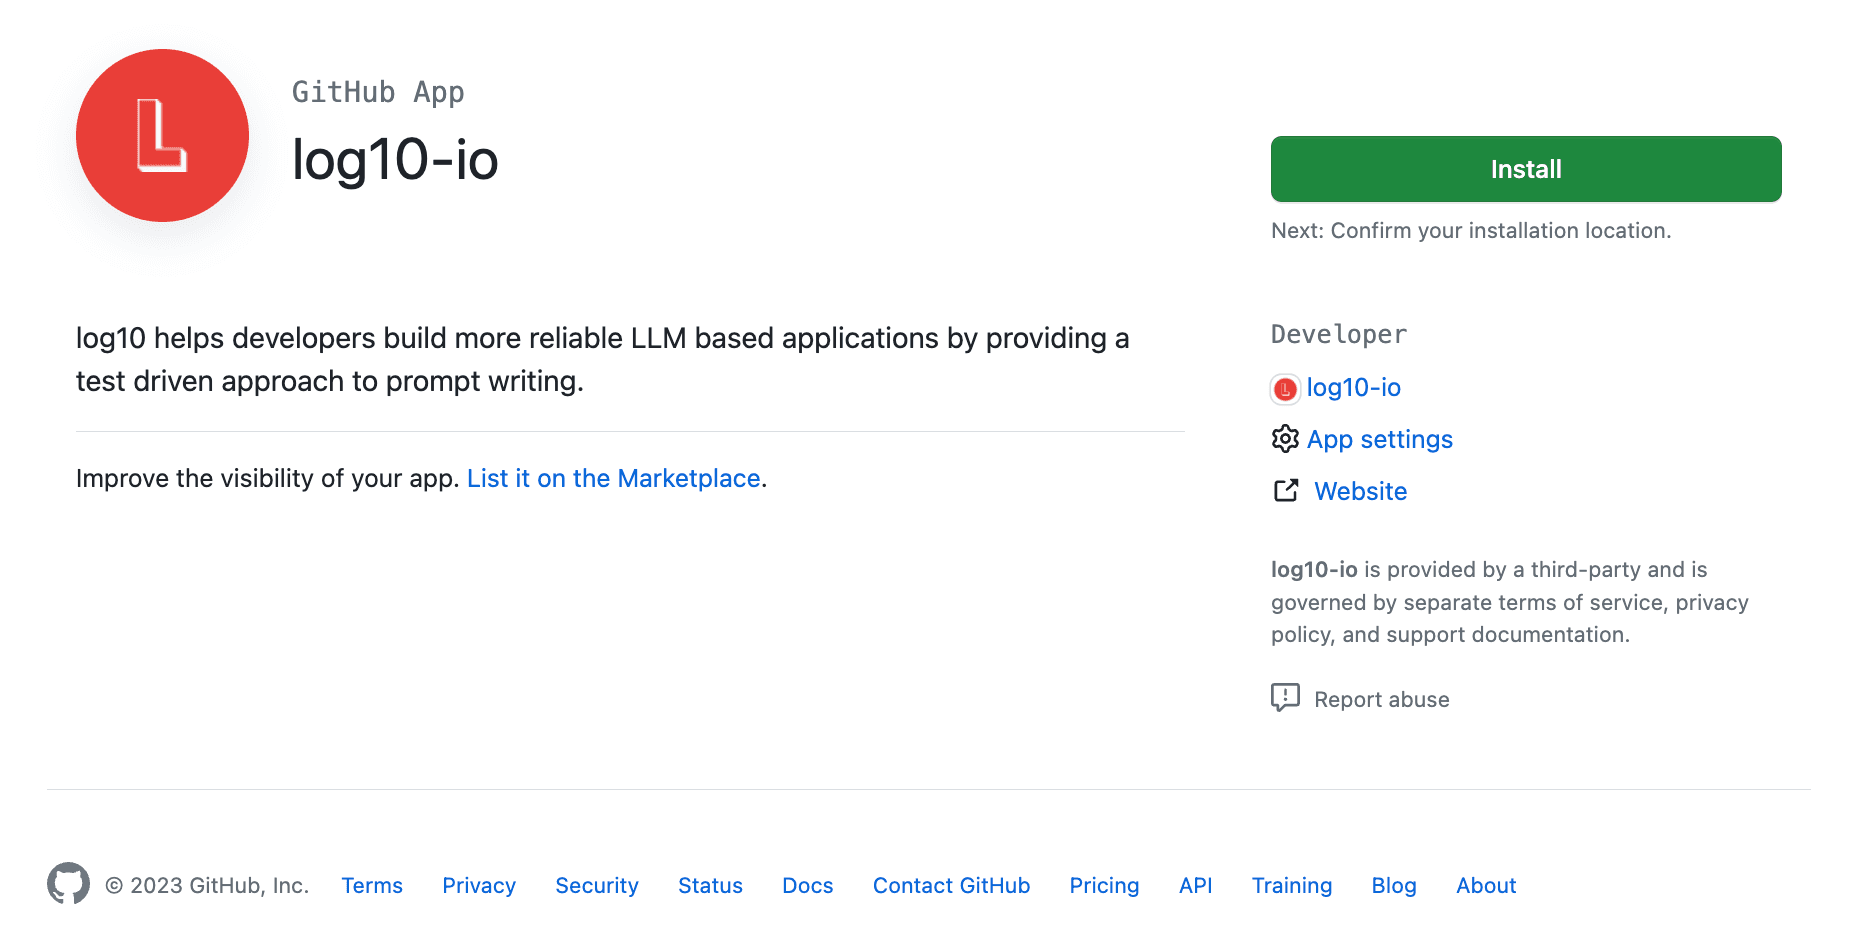Click the small red log10-io developer avatar

pos(1285,389)
